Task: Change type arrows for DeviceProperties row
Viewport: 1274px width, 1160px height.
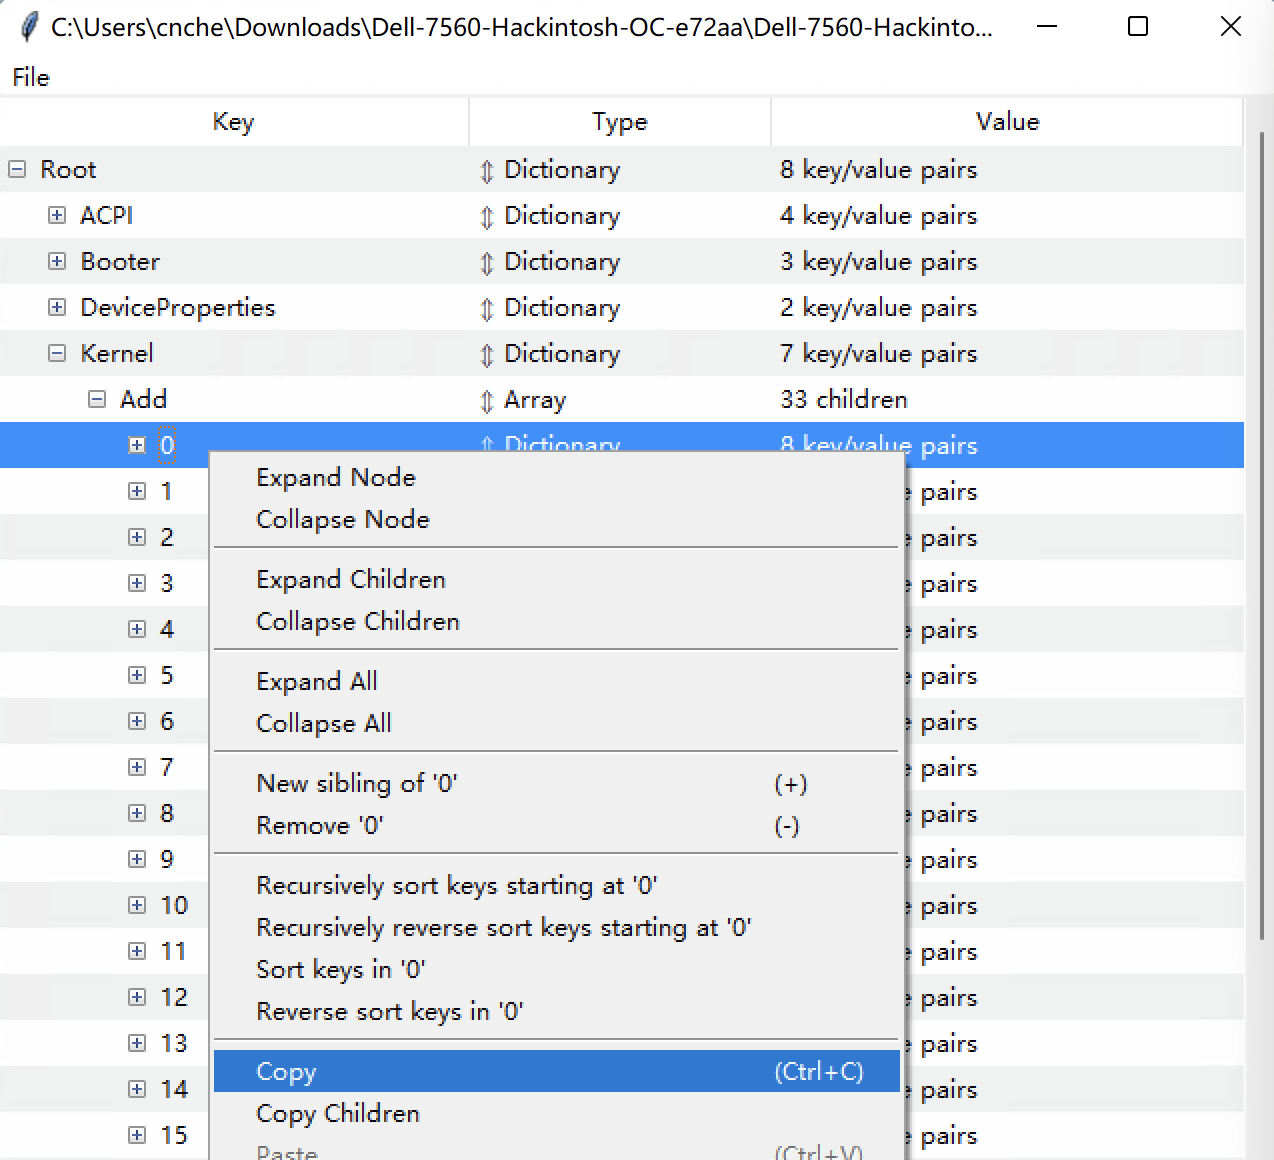Action: pyautogui.click(x=487, y=309)
